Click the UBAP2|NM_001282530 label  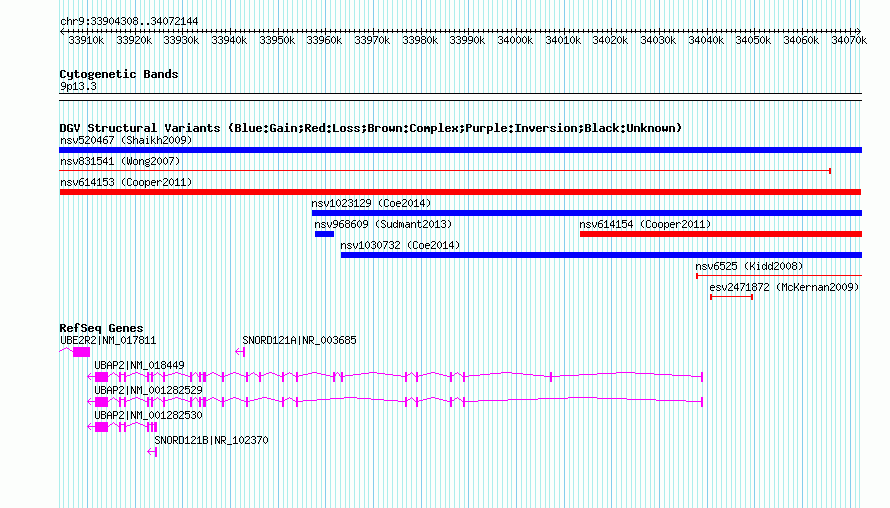click(148, 415)
